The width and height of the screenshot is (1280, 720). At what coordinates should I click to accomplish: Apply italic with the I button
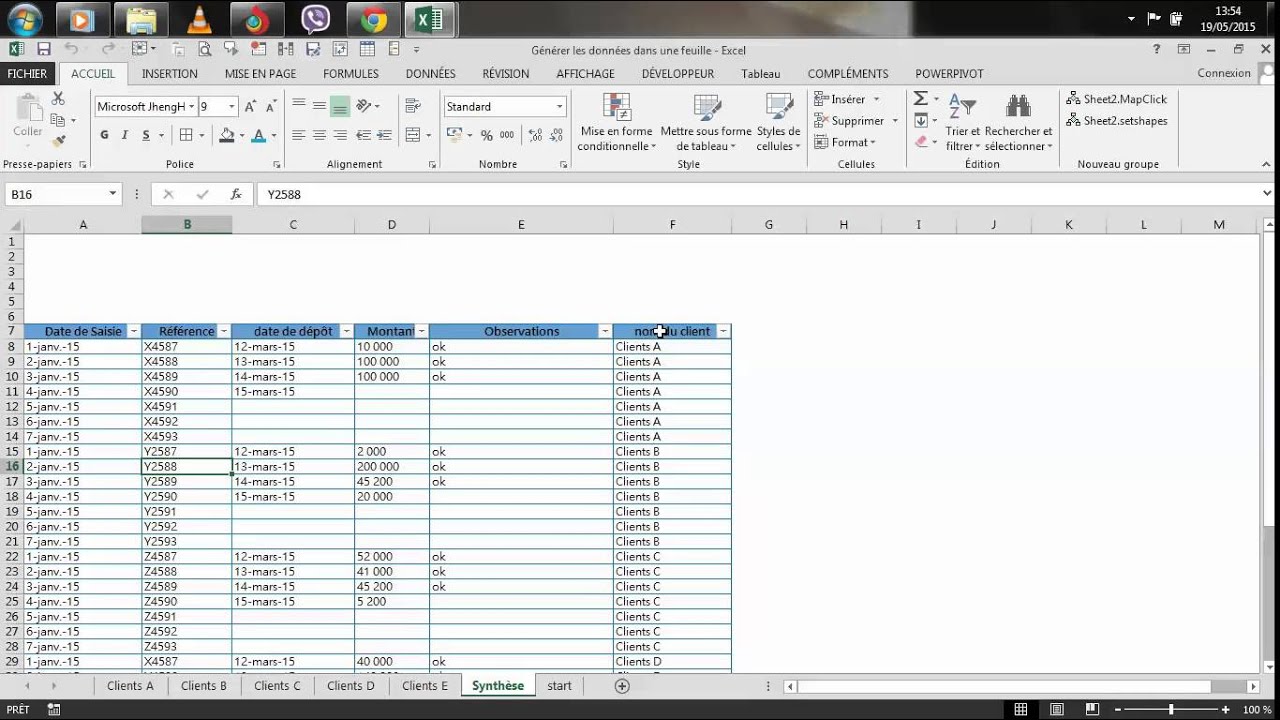(125, 135)
